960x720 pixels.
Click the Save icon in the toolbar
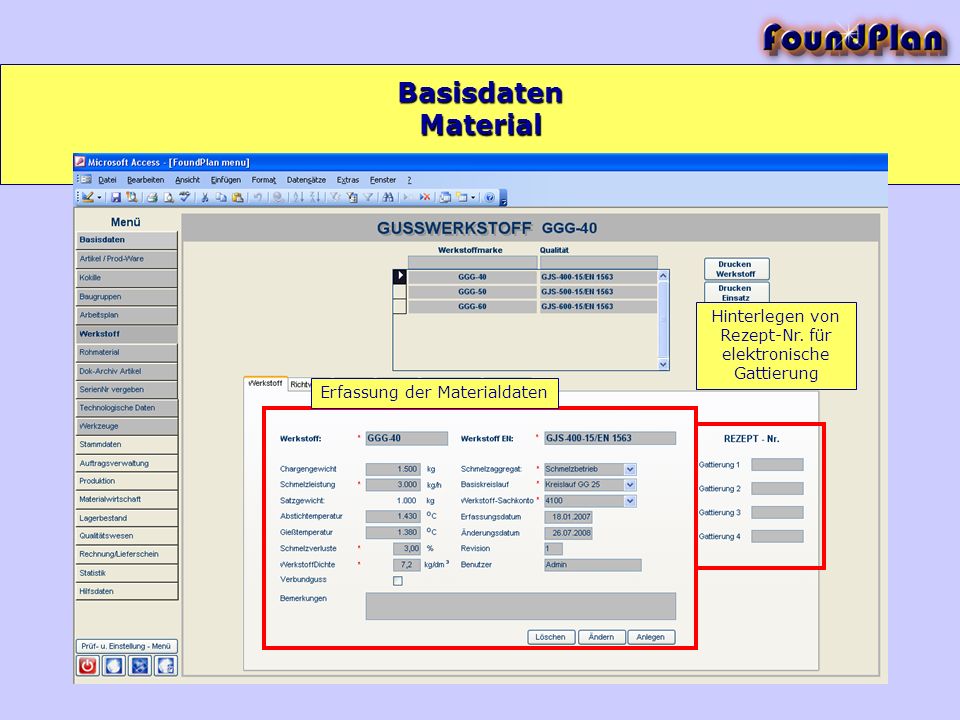115,197
